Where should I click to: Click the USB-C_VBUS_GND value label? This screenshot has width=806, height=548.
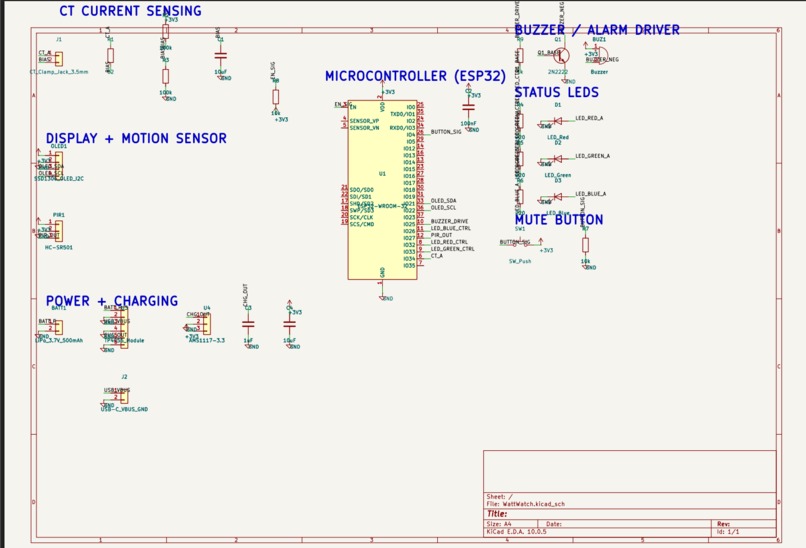pos(124,410)
